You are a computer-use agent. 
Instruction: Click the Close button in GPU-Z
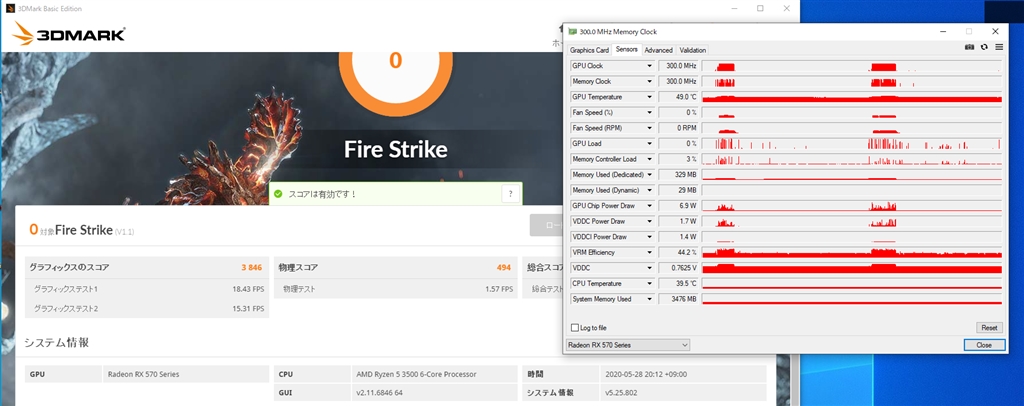point(984,345)
